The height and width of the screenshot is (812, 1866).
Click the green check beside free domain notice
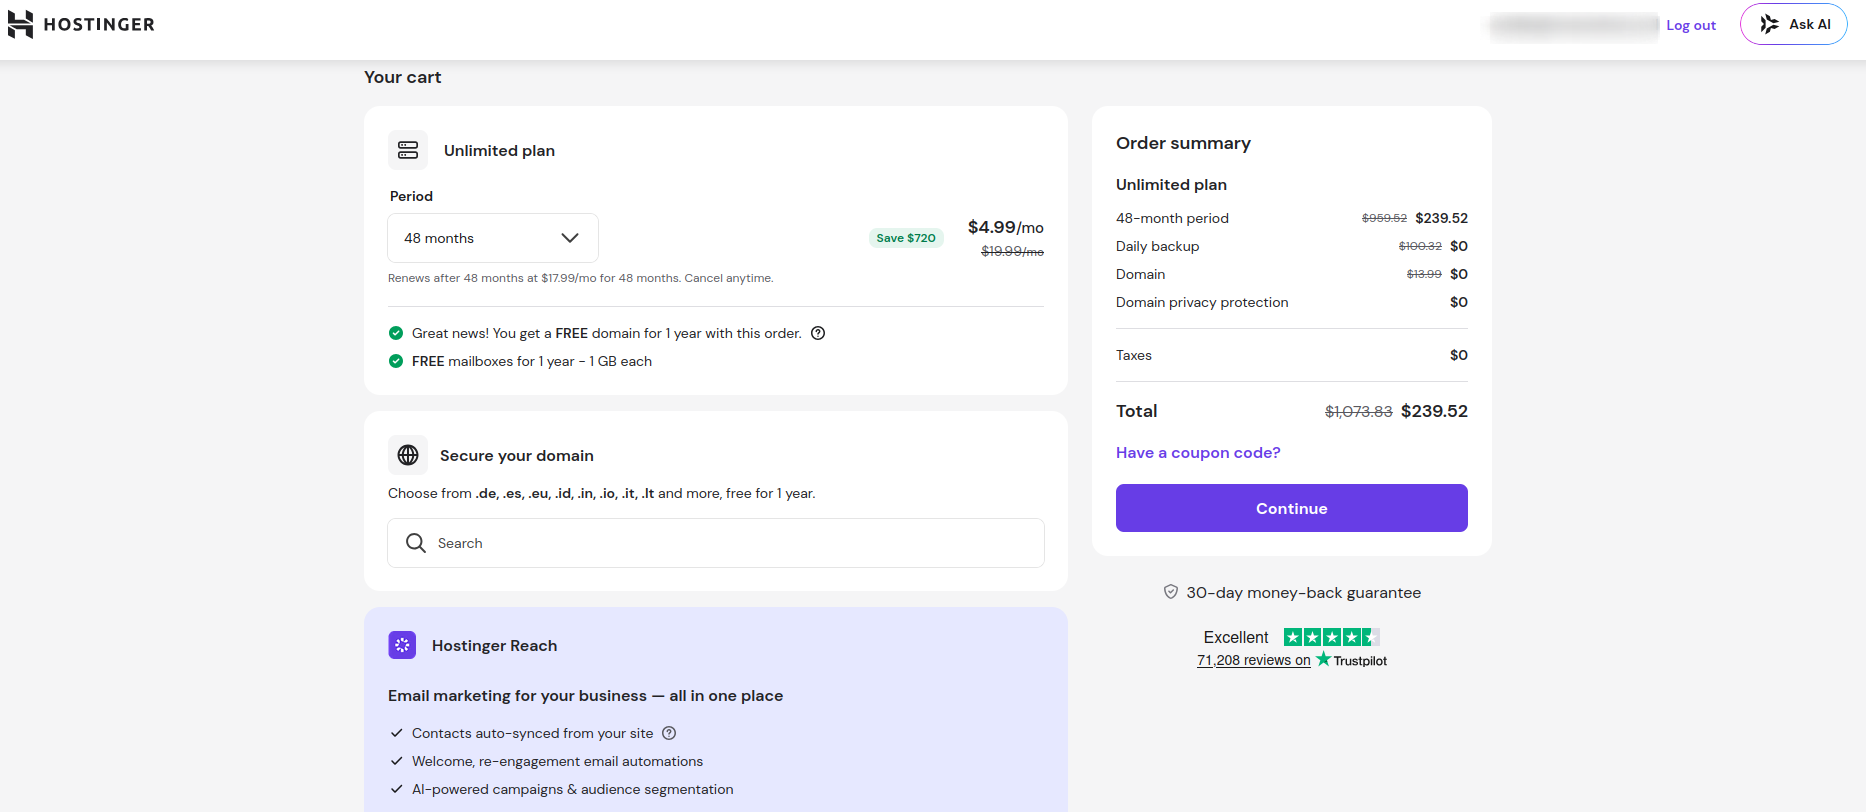(x=396, y=333)
